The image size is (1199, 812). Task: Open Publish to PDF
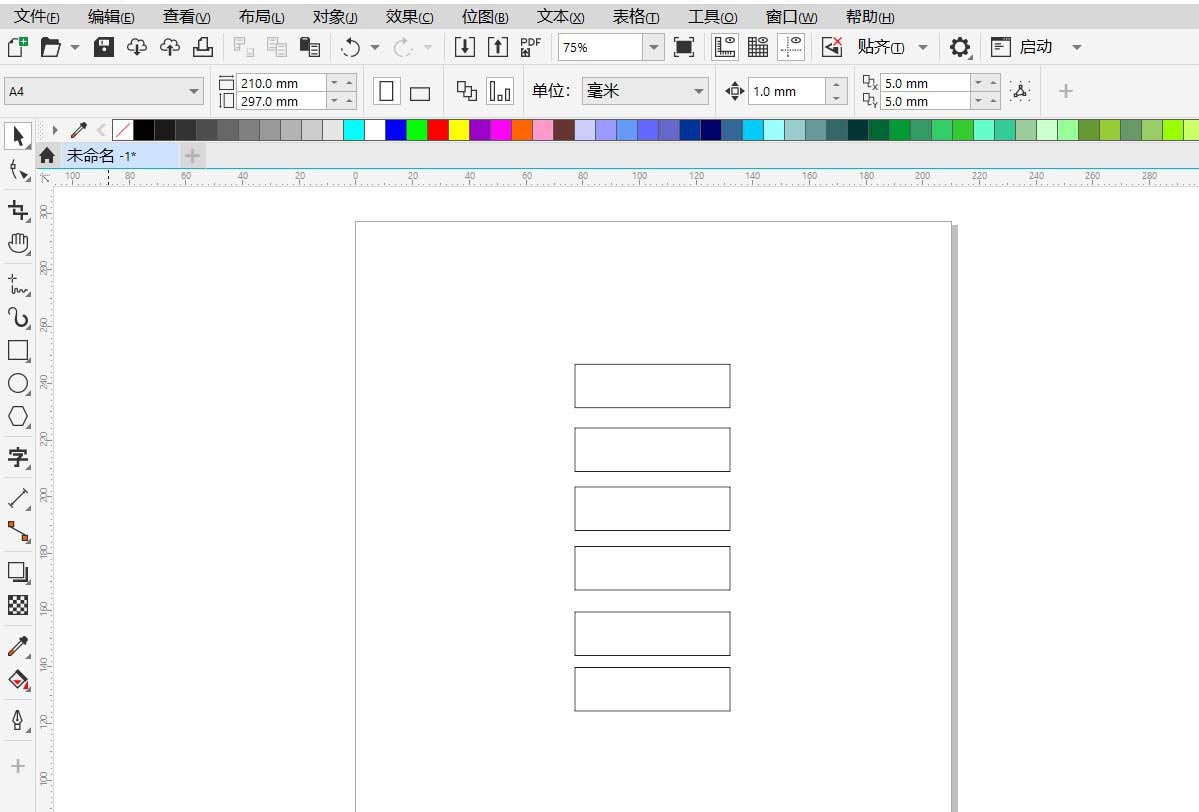point(530,46)
